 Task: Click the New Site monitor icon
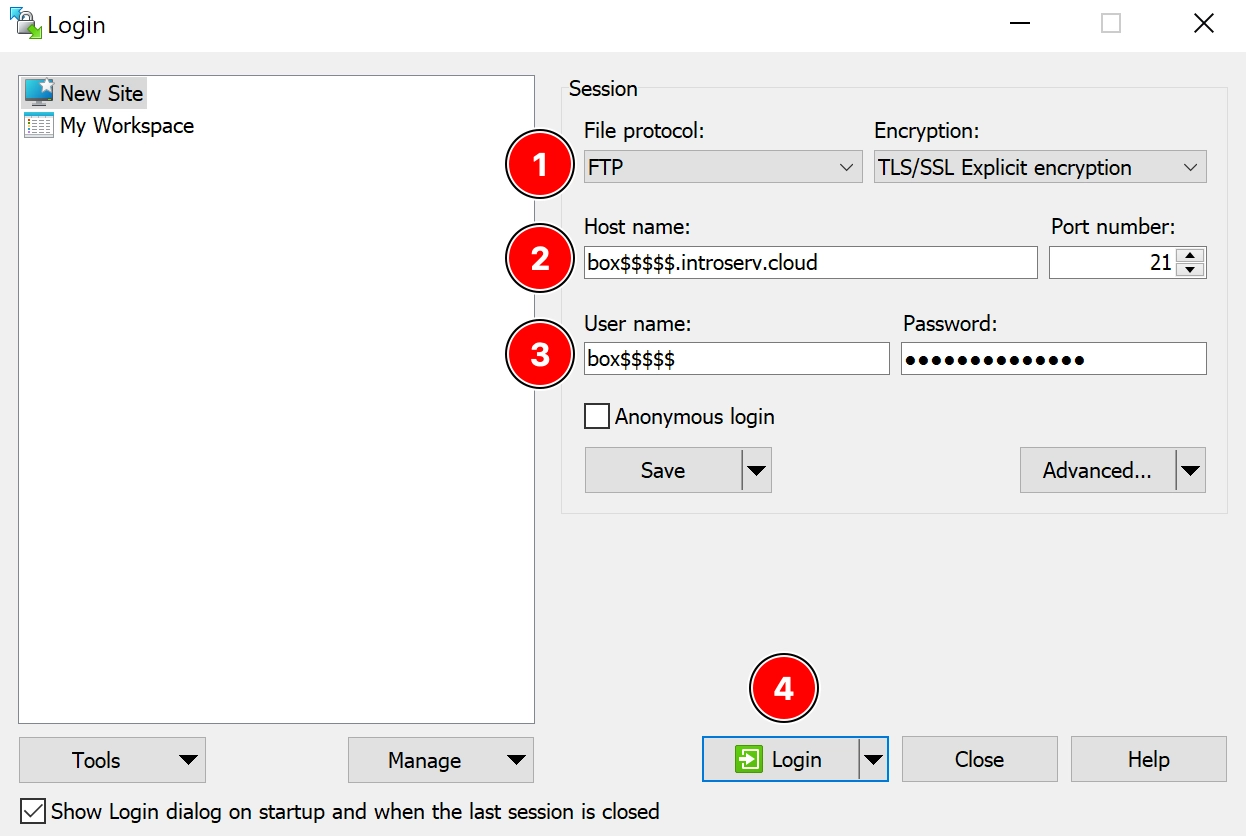(39, 92)
